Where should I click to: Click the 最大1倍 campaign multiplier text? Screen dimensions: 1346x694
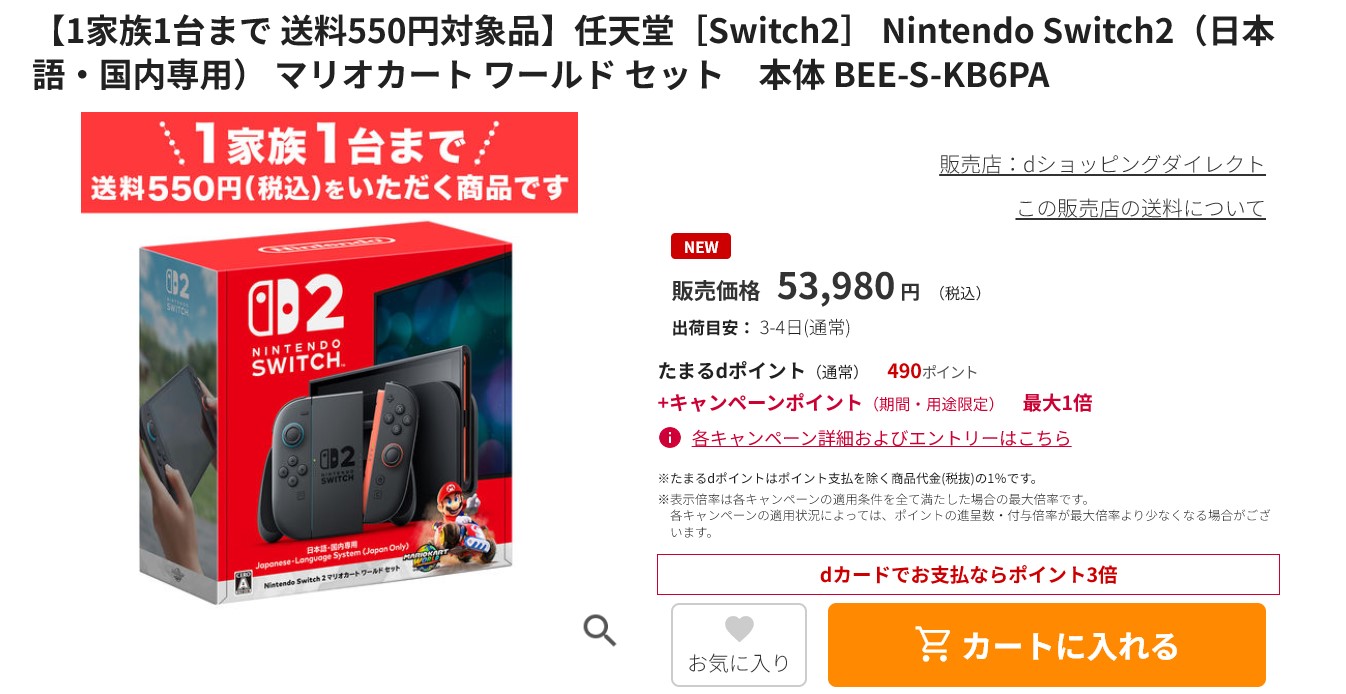point(1057,403)
